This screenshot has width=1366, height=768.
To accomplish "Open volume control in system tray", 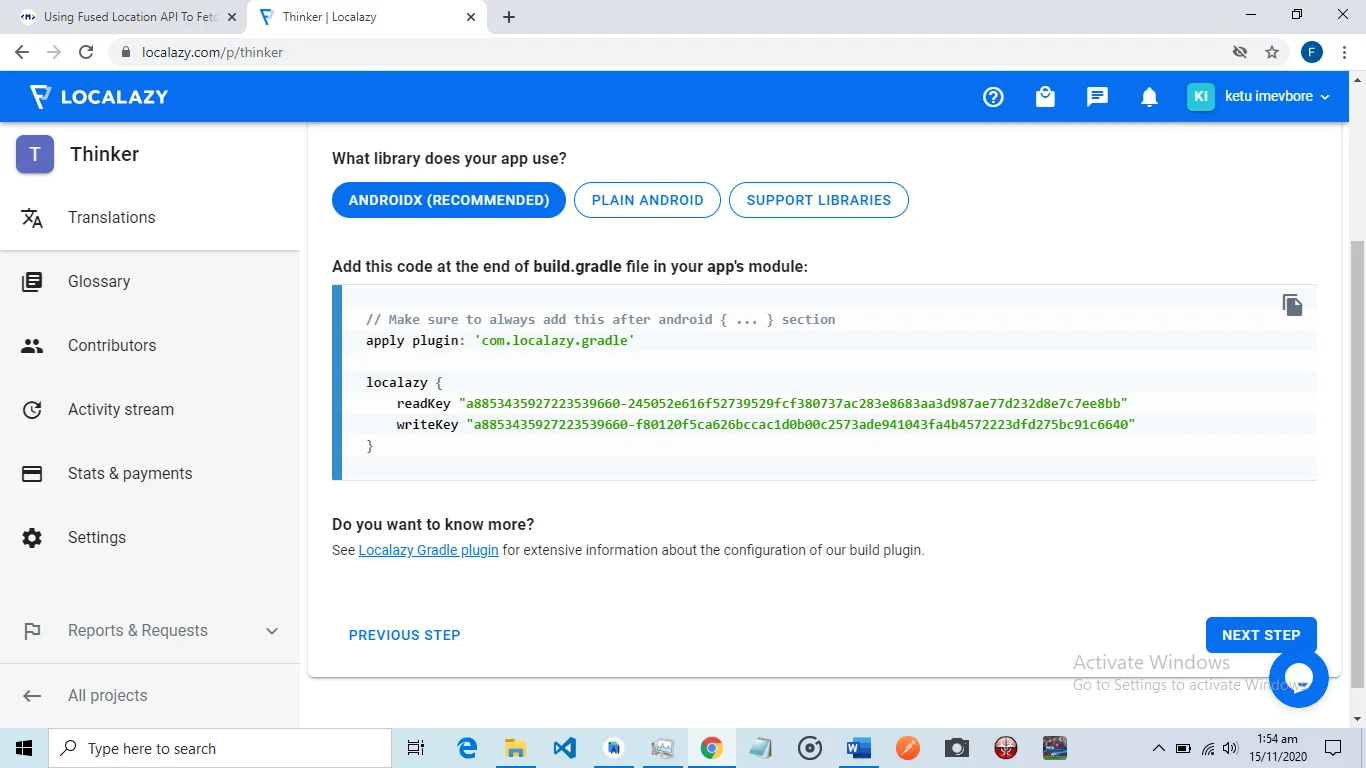I will coord(1230,748).
